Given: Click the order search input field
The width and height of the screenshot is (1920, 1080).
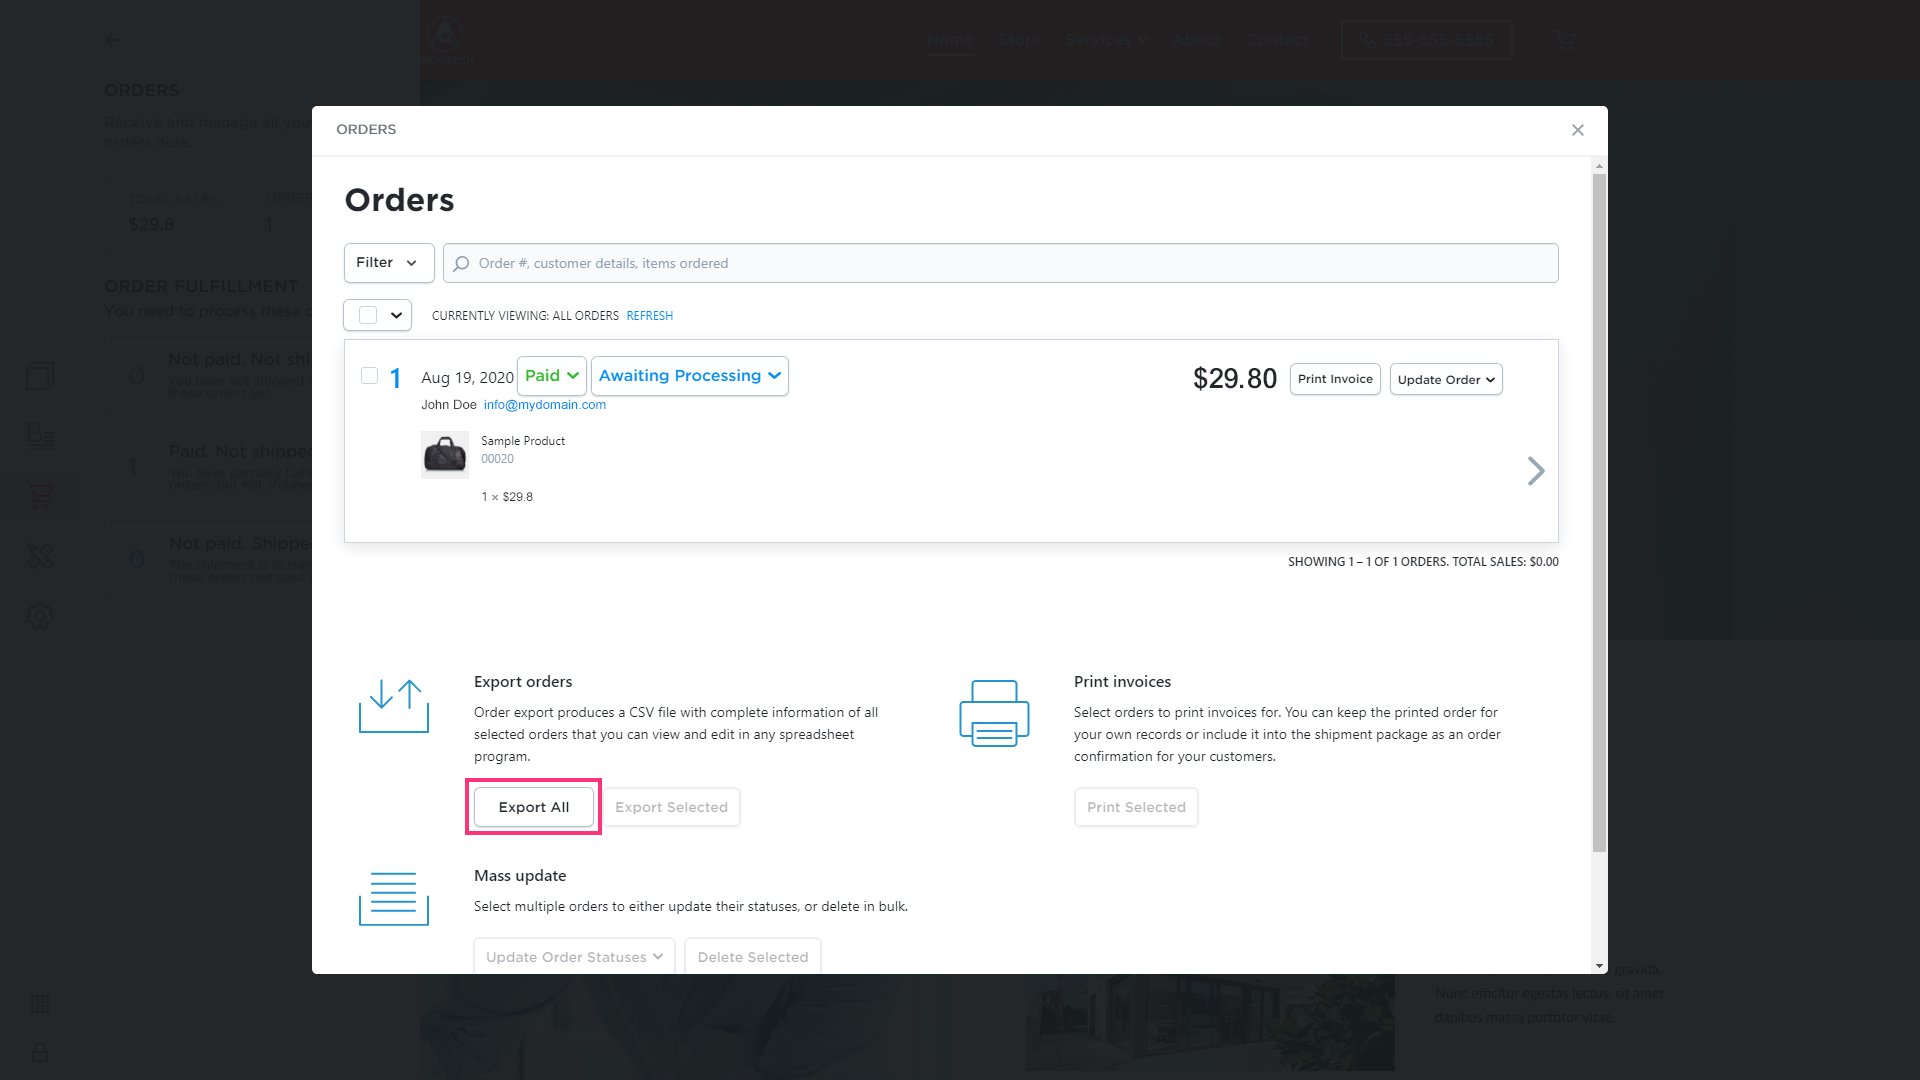Looking at the screenshot, I should coord(1000,263).
